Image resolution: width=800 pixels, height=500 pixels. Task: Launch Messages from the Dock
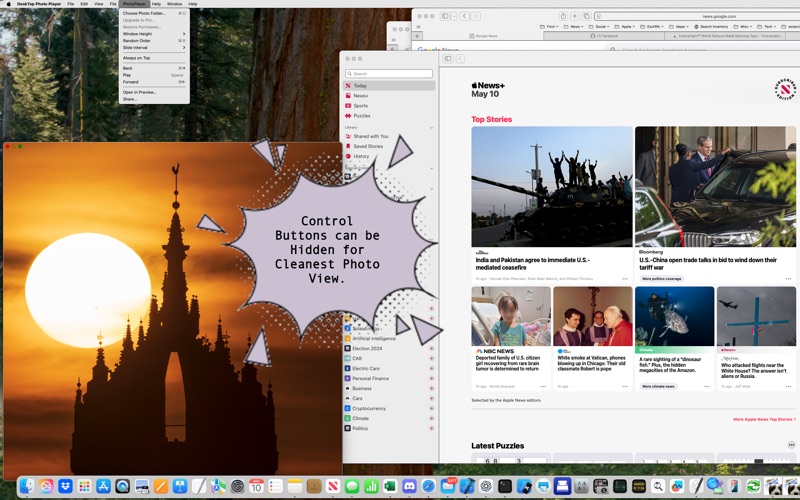352,486
